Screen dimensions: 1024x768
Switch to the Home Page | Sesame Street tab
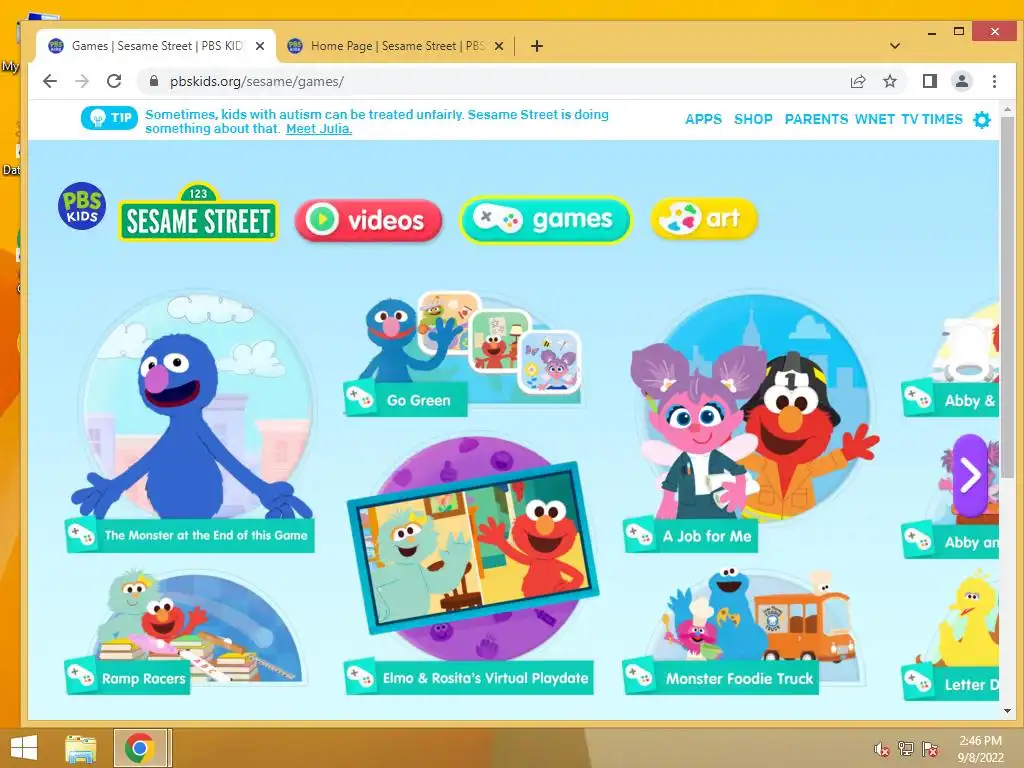pos(396,46)
